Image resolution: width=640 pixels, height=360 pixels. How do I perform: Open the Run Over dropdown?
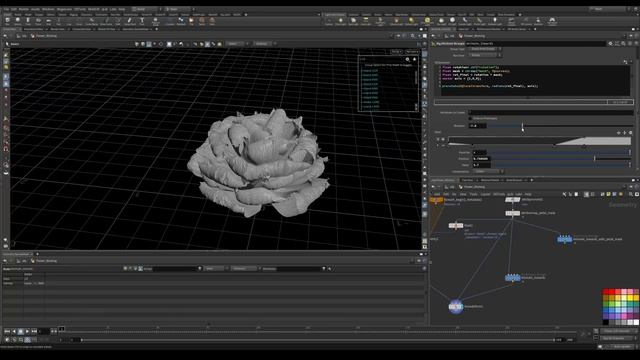pyautogui.click(x=485, y=55)
